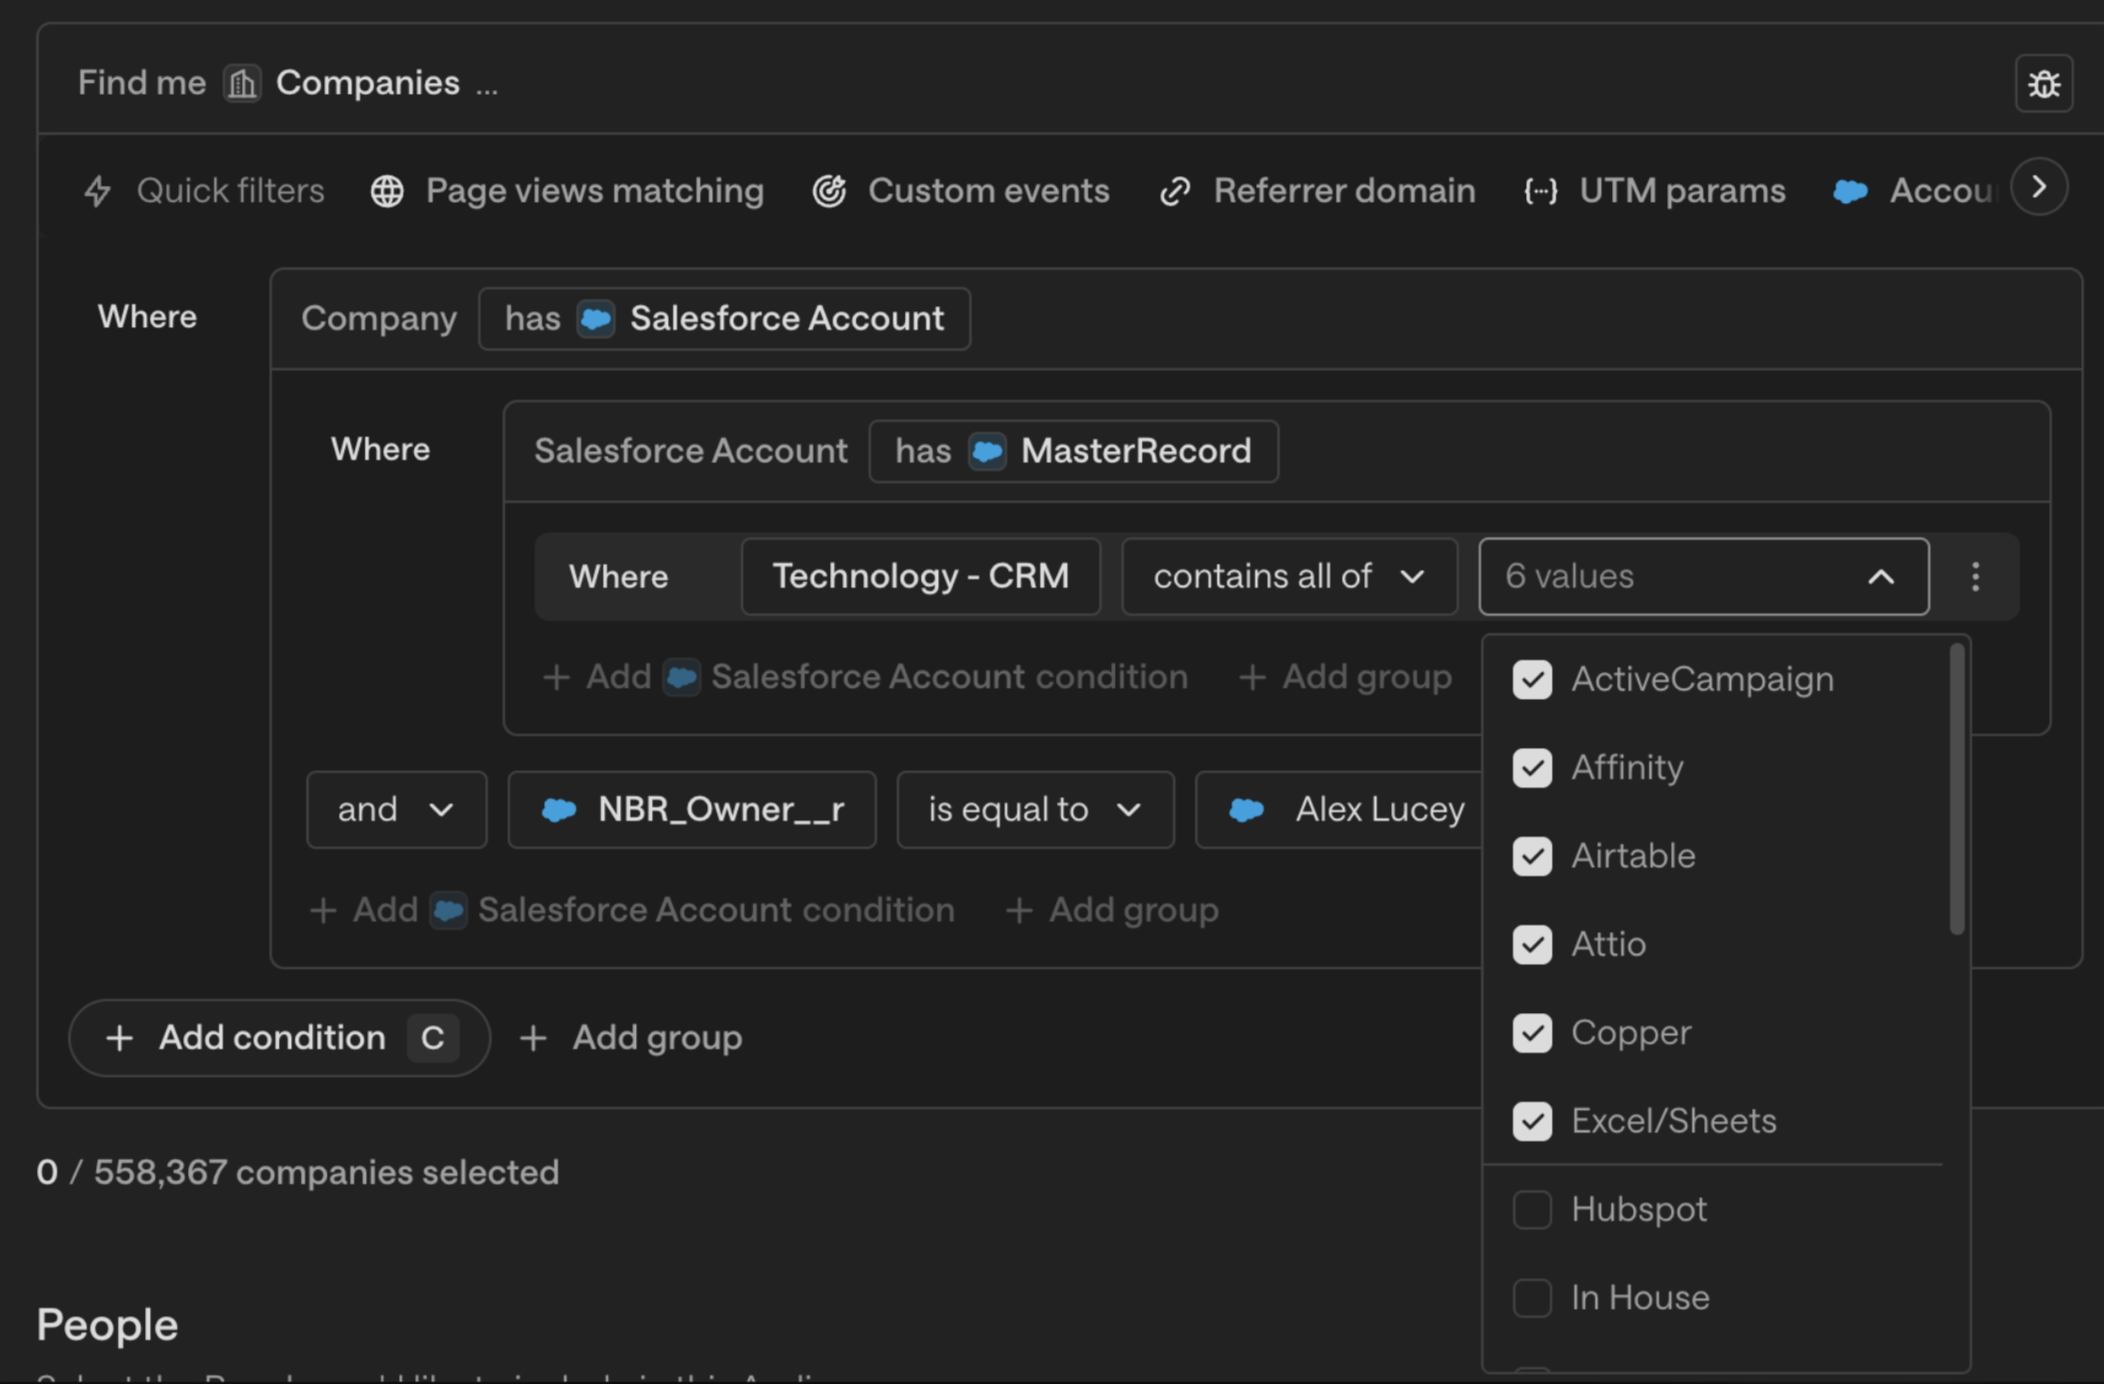The height and width of the screenshot is (1384, 2104).
Task: Add group inside the MasterRecord block
Action: [x=1345, y=678]
